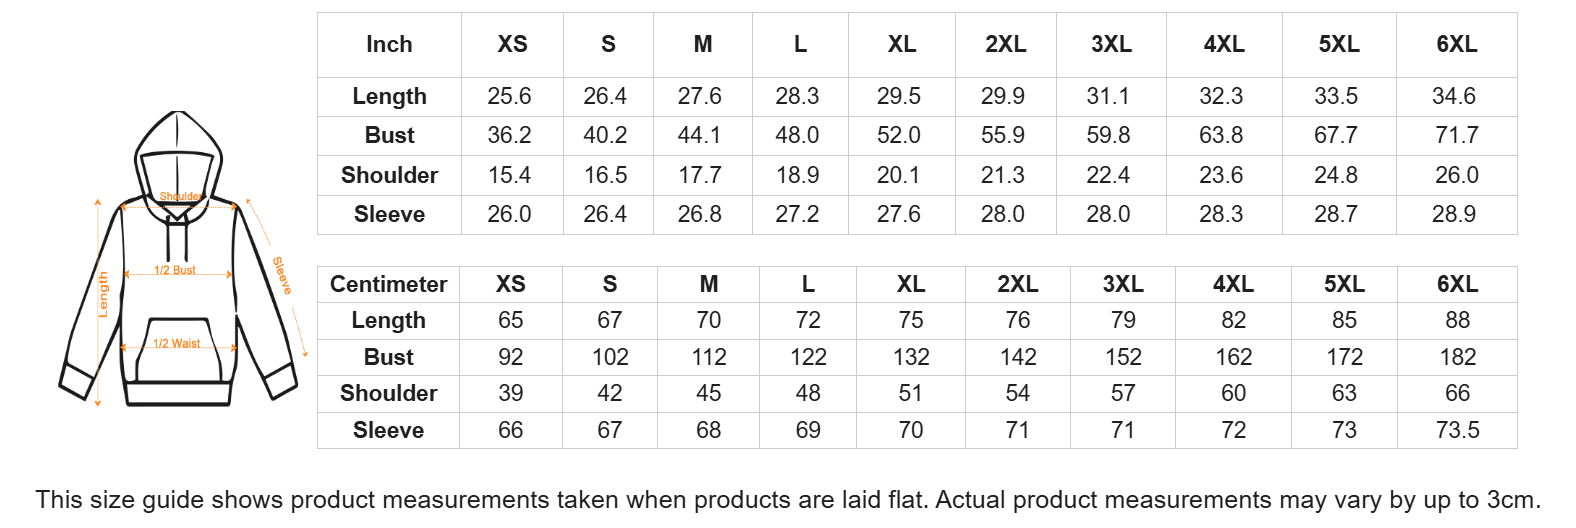Click the 1/2 Waist label on diagram

[x=176, y=343]
